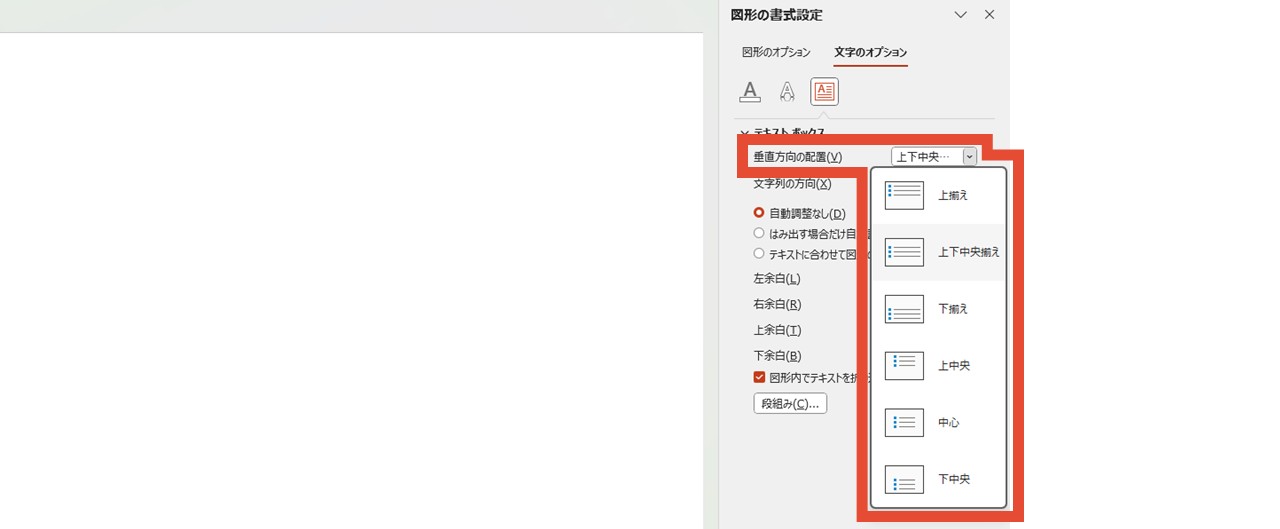This screenshot has height=529, width=1280.
Task: Click the 図形の書式設定 pane title
Action: 777,15
